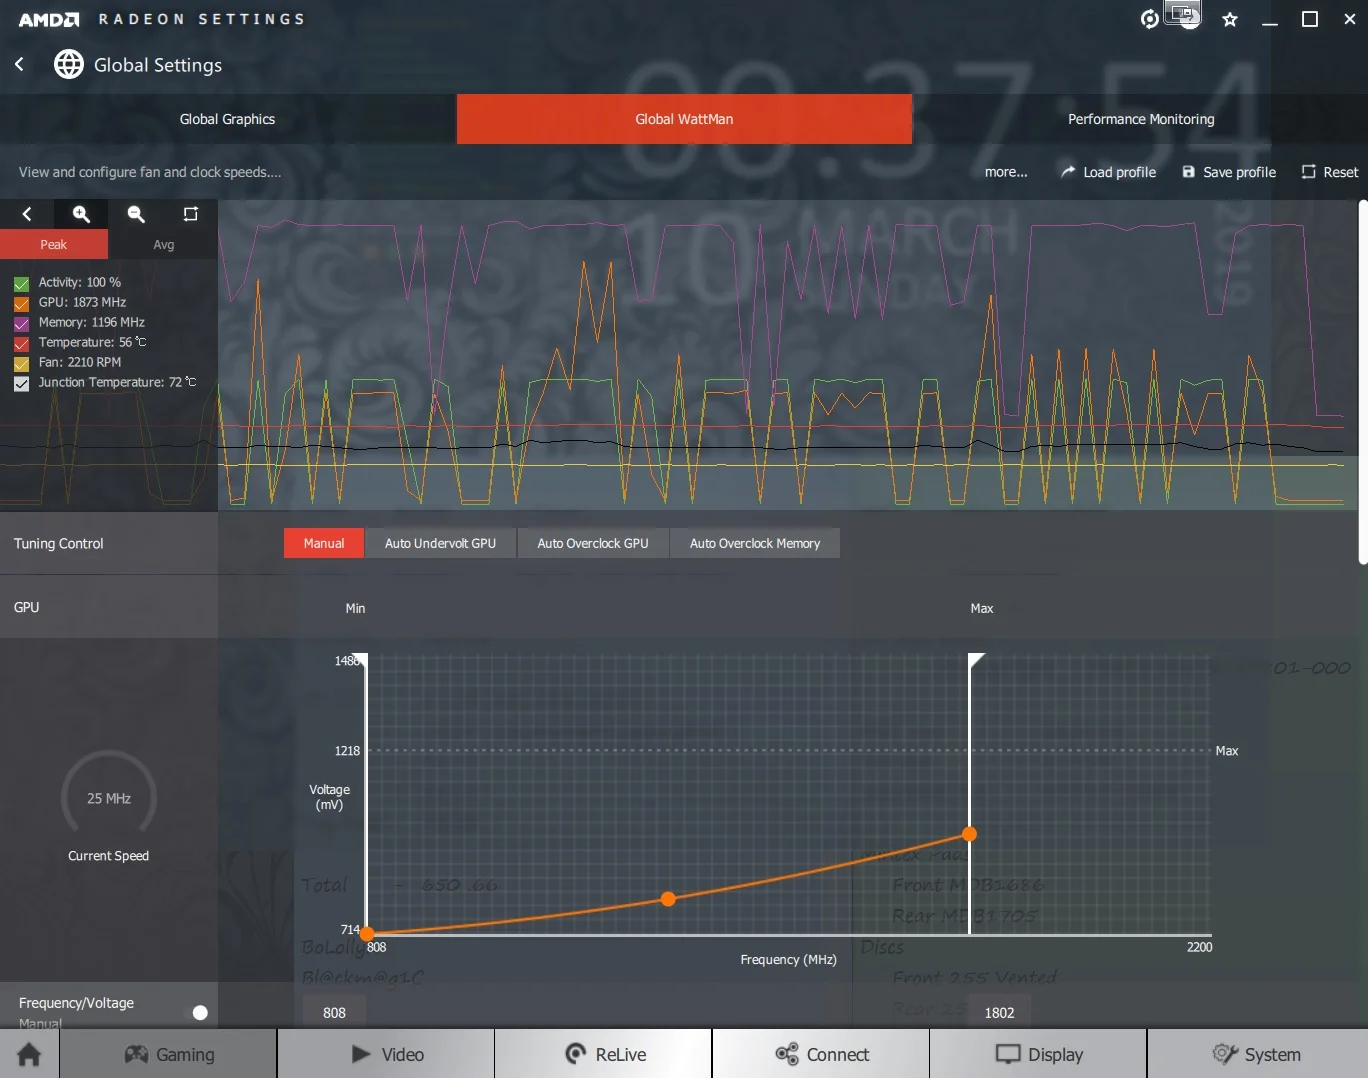Go back using the header arrow

point(19,65)
